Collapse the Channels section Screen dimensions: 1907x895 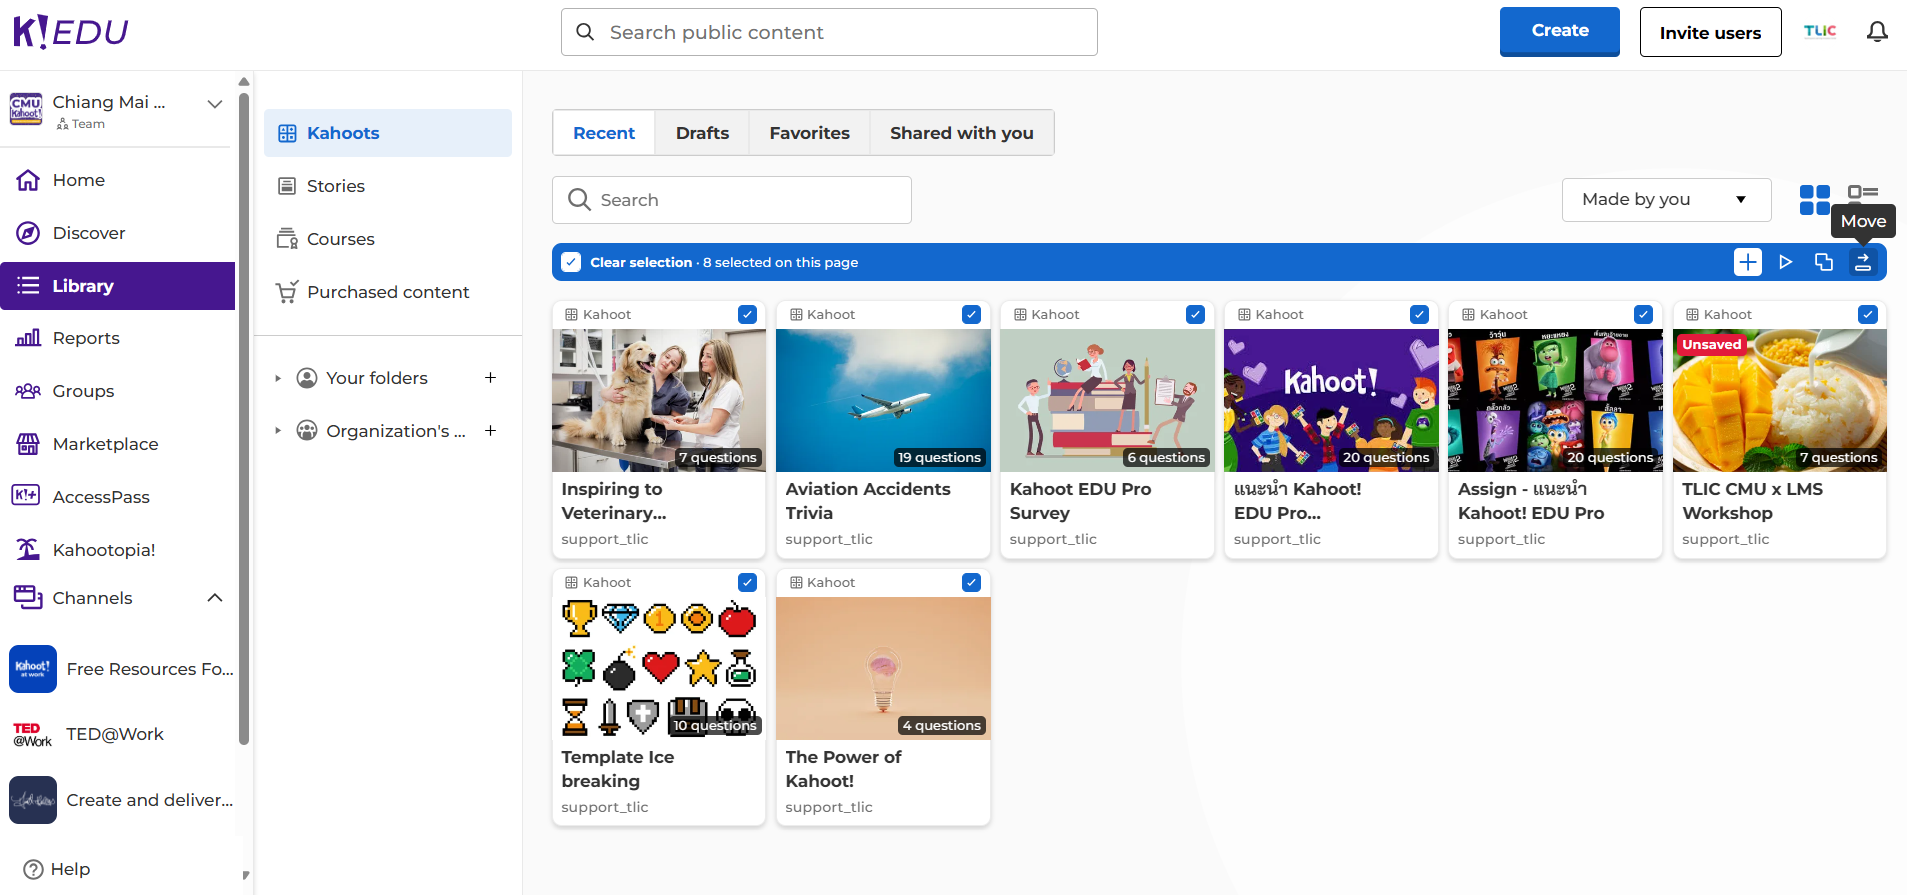tap(214, 598)
